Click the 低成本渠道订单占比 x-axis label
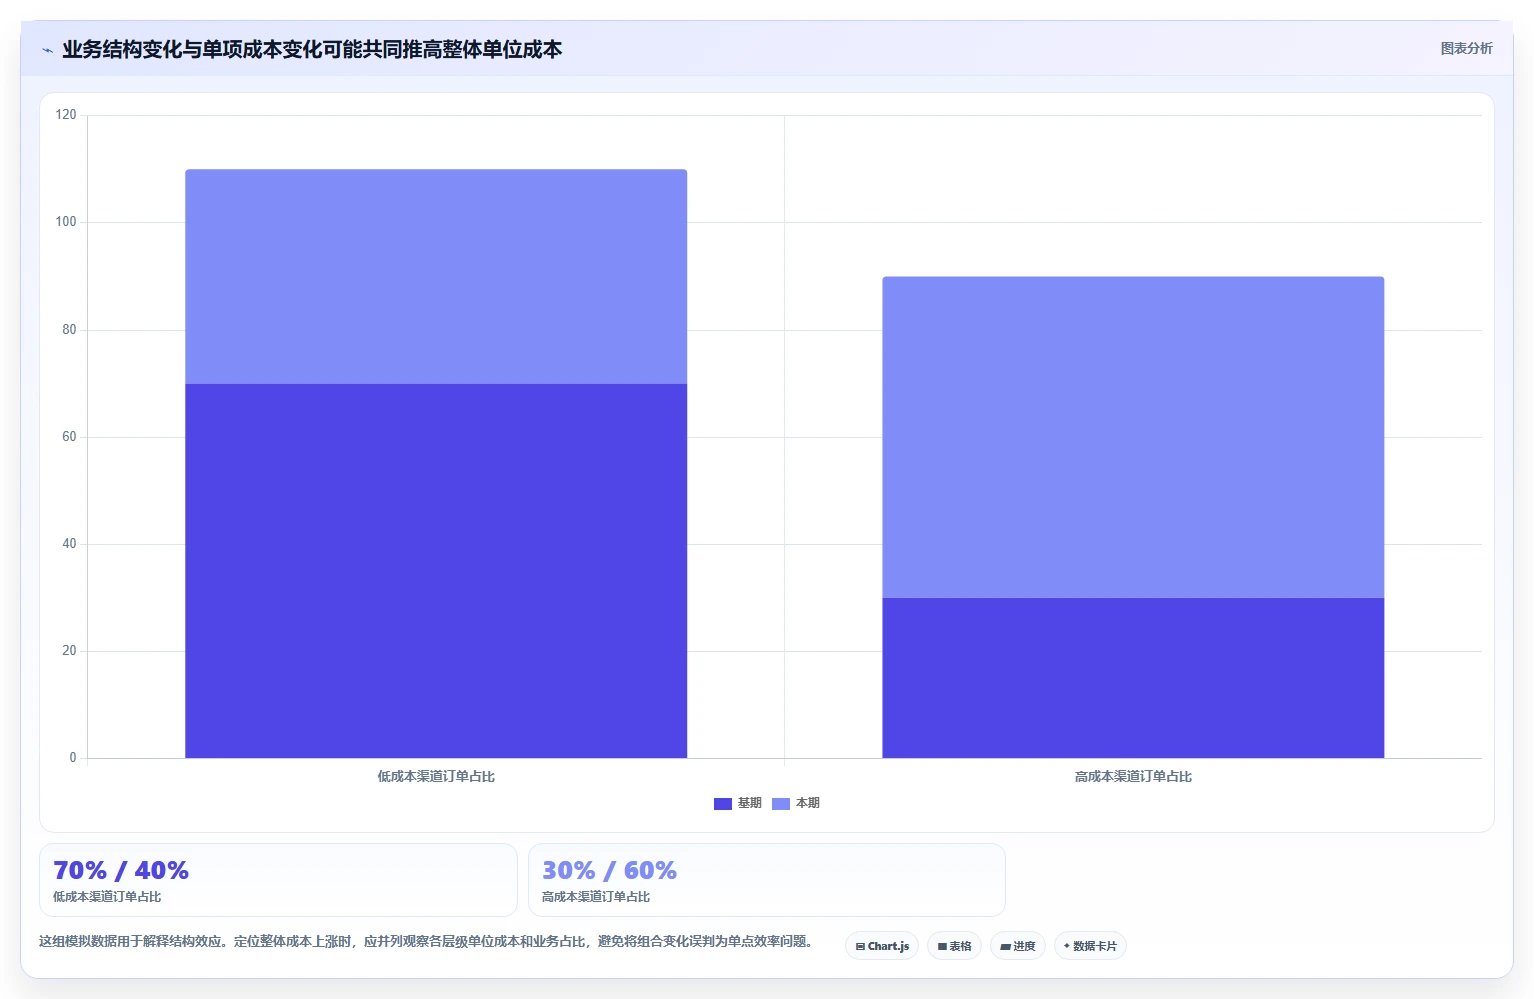This screenshot has width=1534, height=999. (x=436, y=777)
